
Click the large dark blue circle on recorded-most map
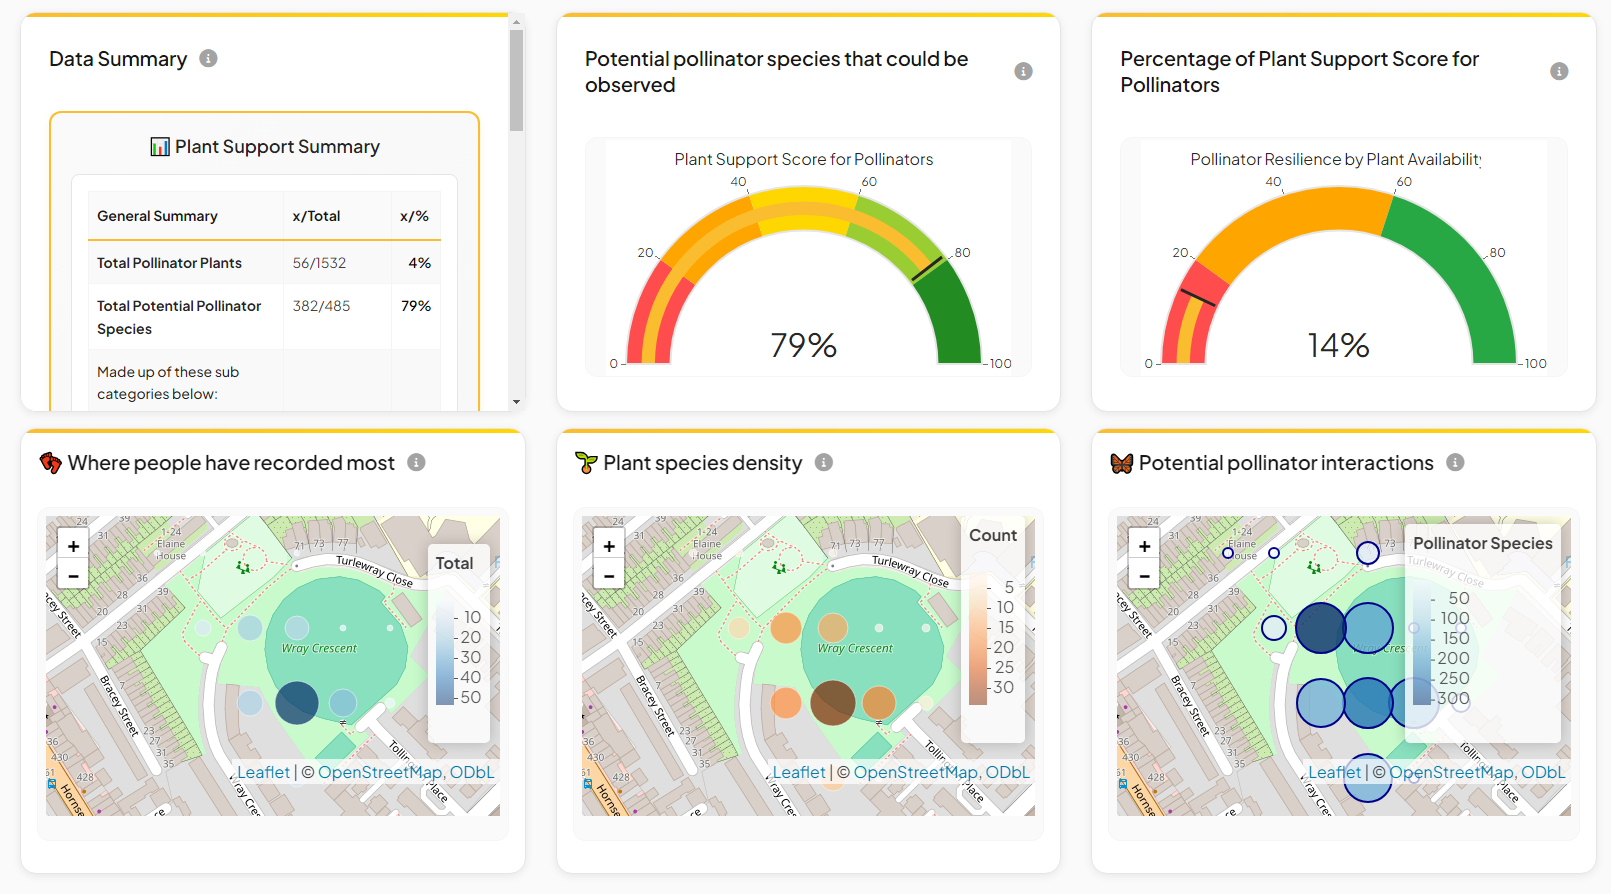pos(296,702)
